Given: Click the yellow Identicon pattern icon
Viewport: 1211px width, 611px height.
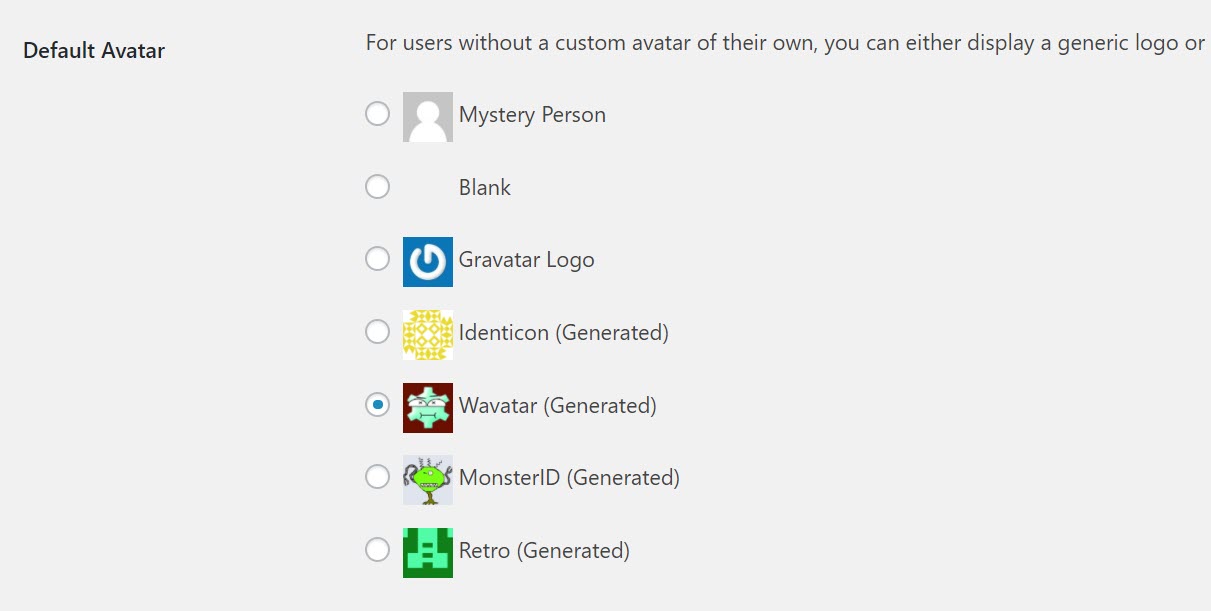Looking at the screenshot, I should tap(428, 335).
